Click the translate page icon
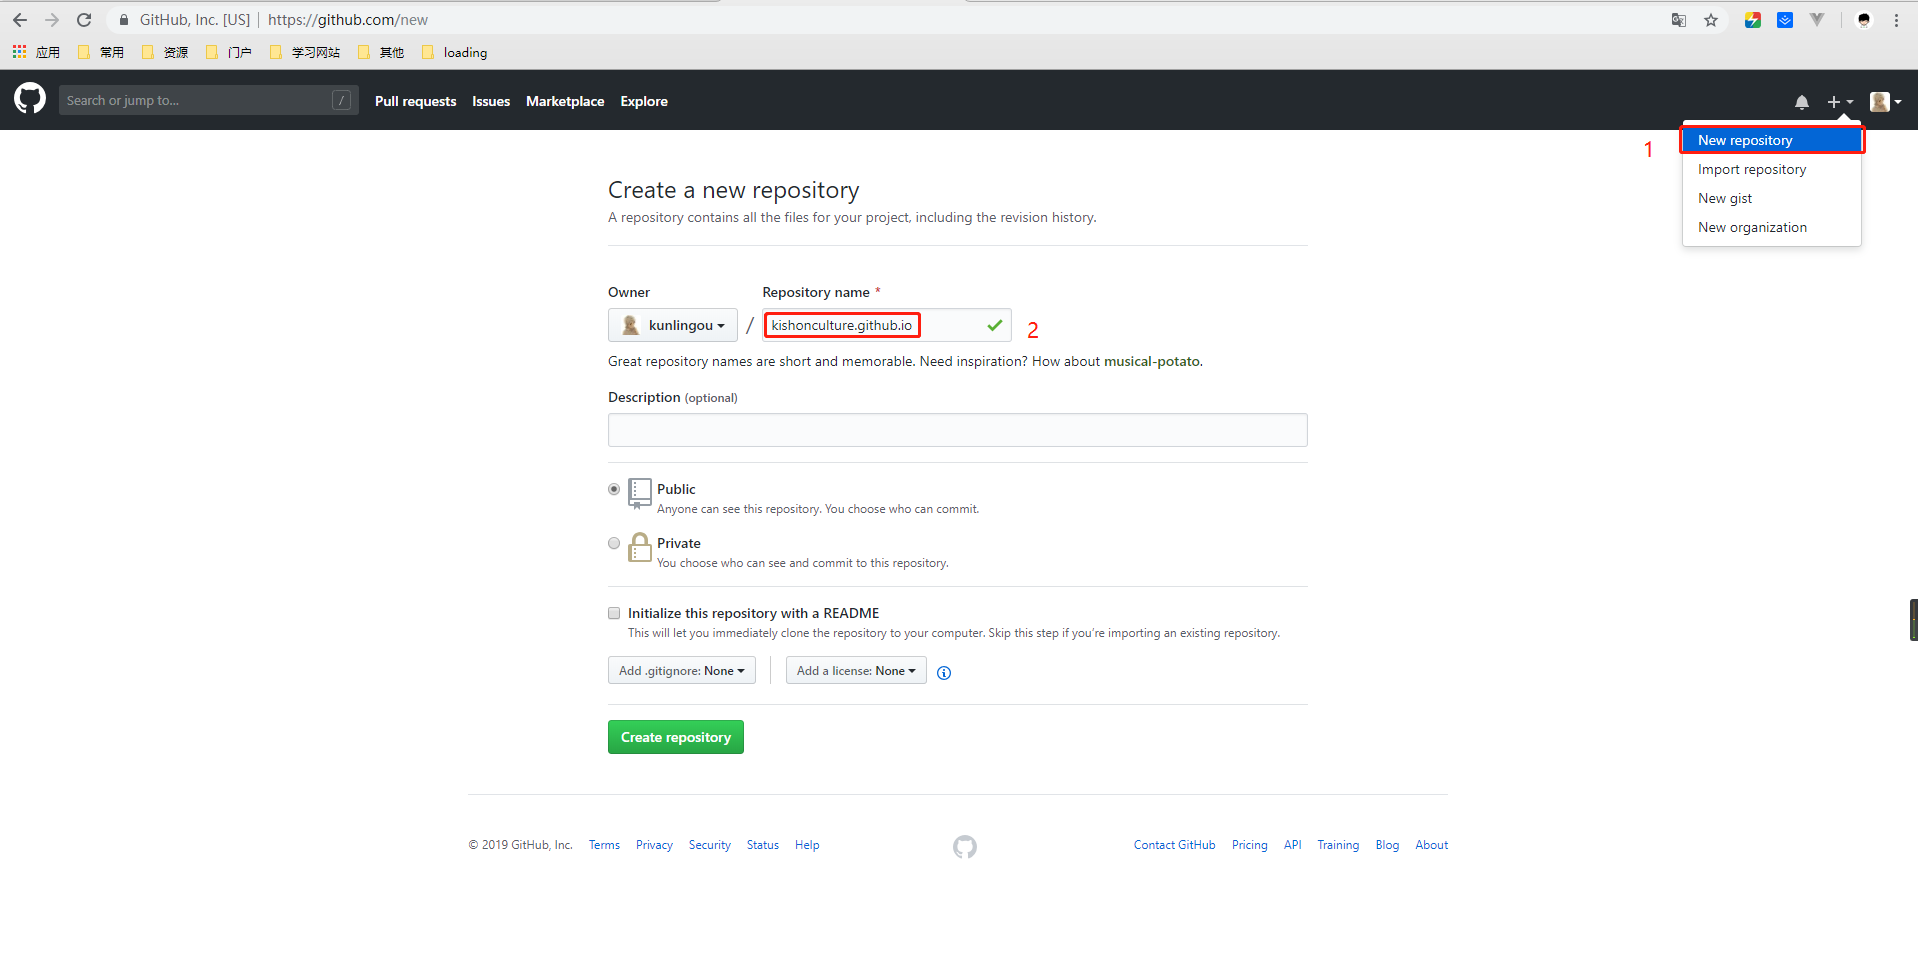The image size is (1918, 969). (x=1679, y=20)
